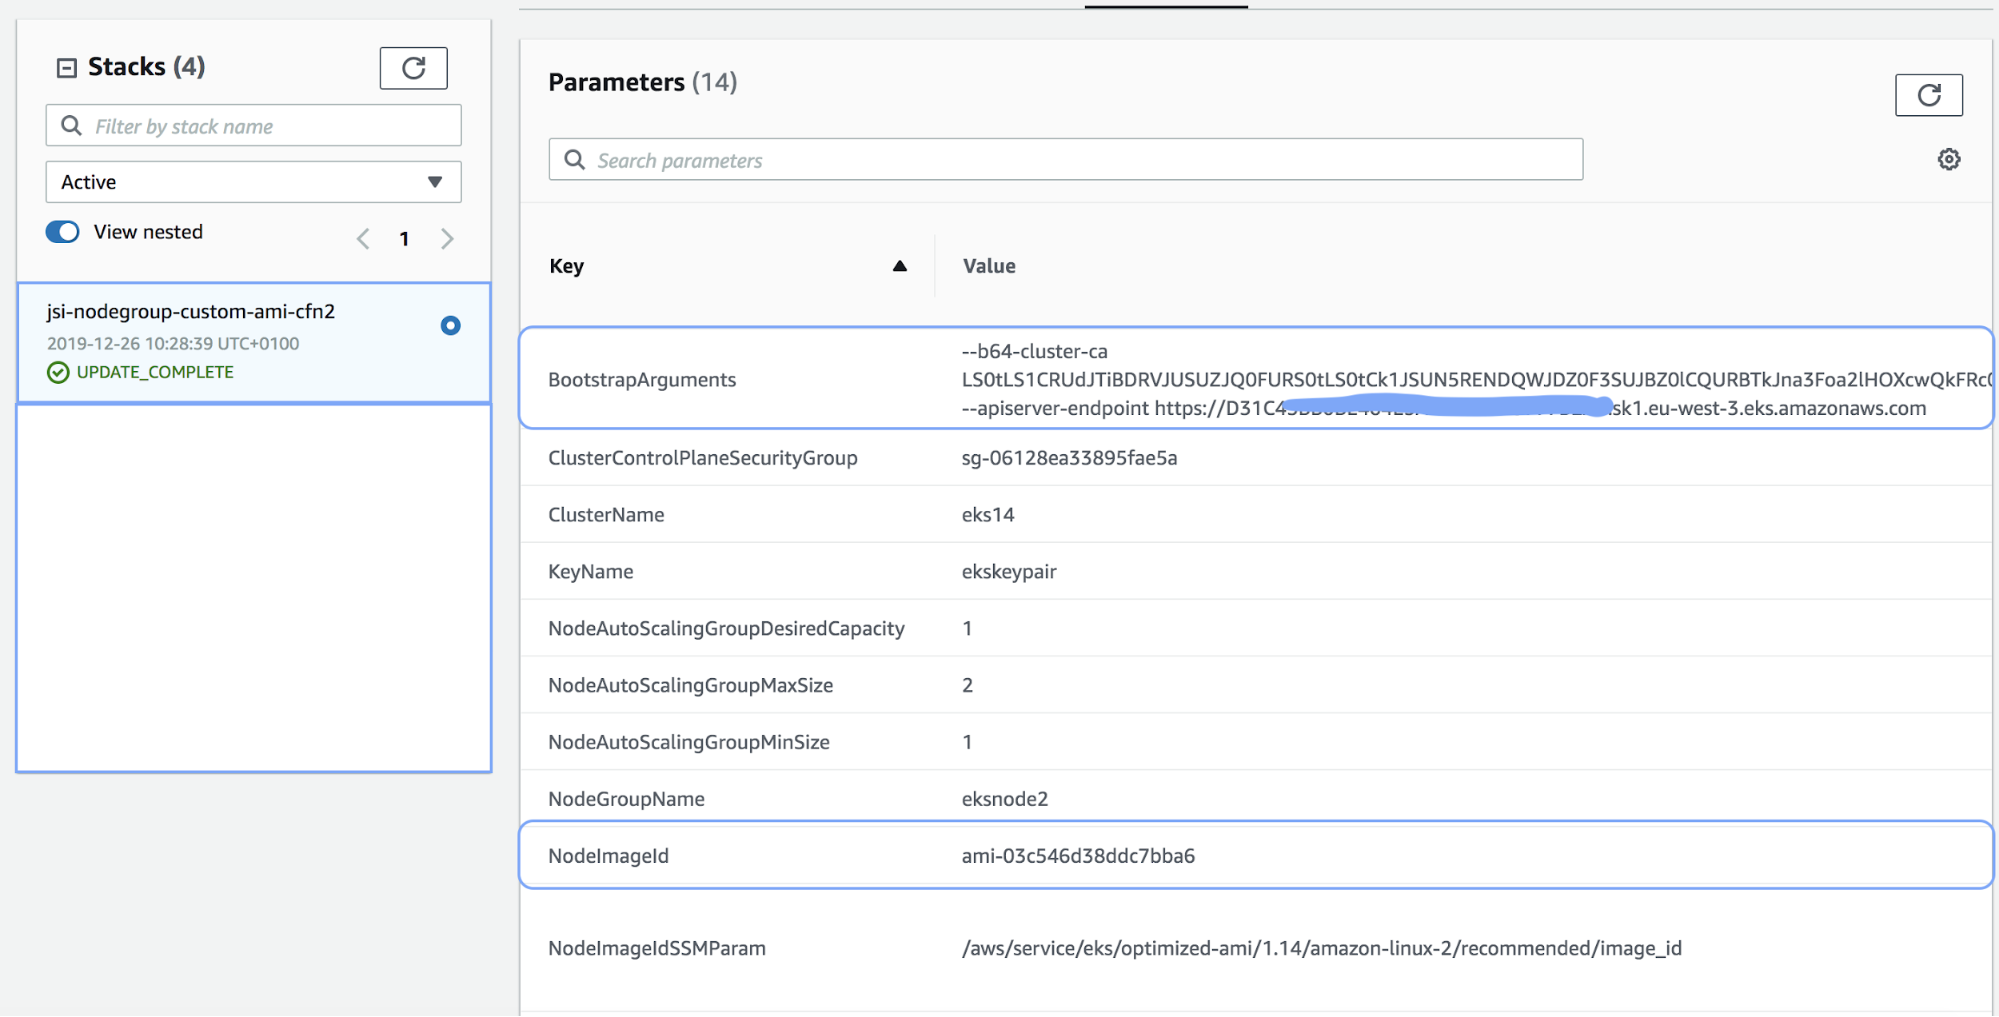
Task: Click page number 1 in pagination
Action: point(404,239)
